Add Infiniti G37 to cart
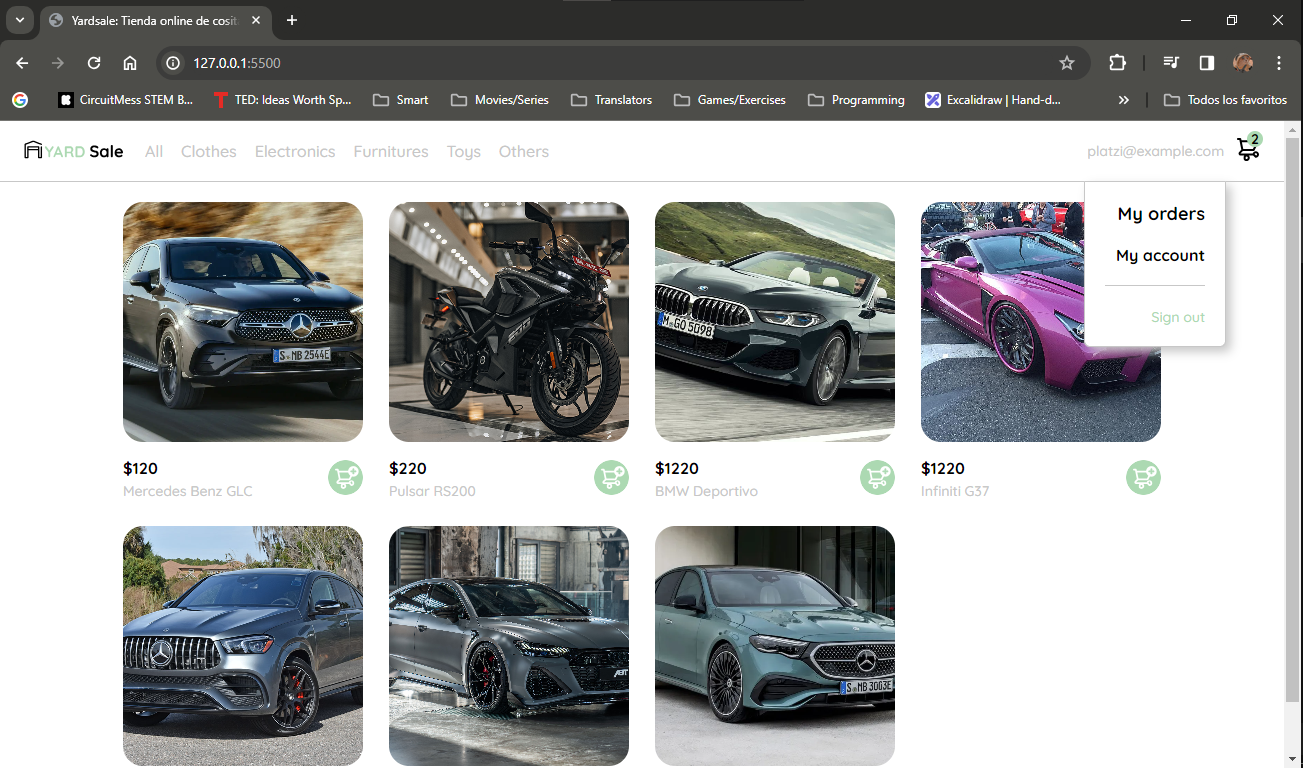This screenshot has width=1303, height=768. [x=1143, y=477]
